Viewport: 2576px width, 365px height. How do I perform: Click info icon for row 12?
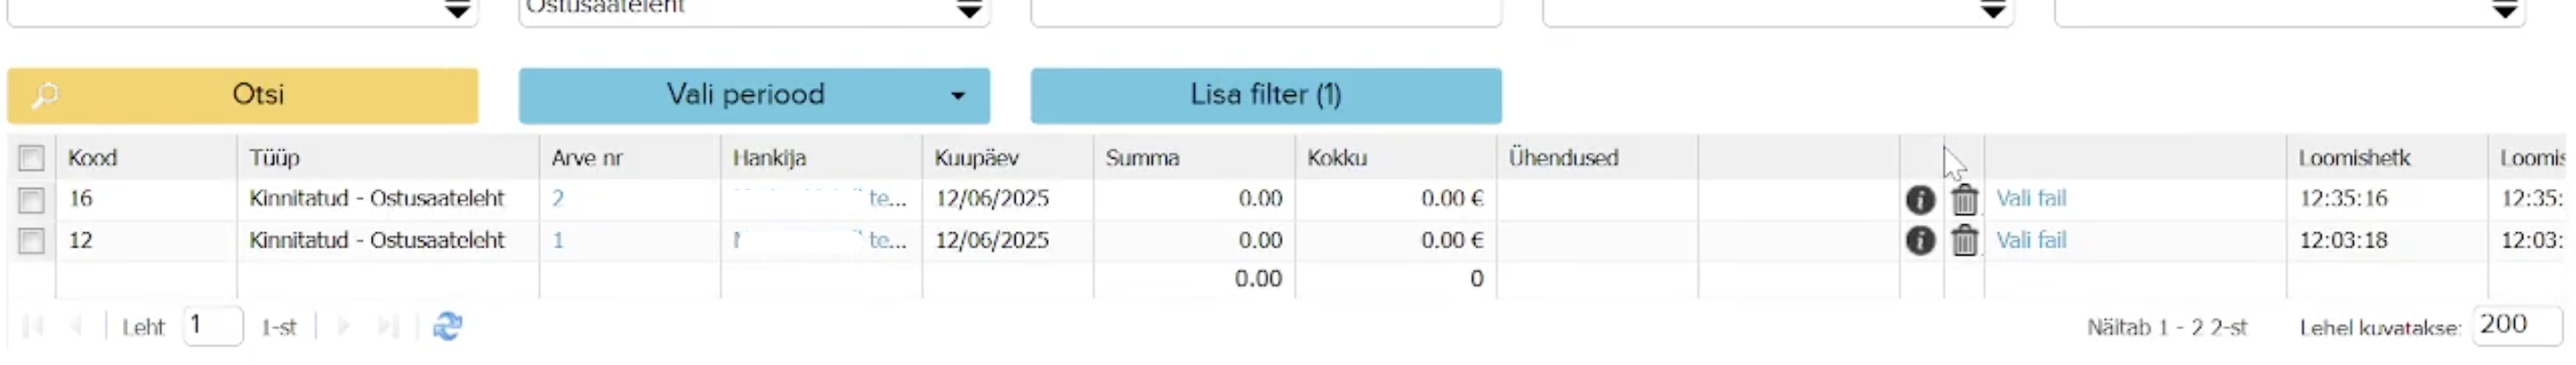pyautogui.click(x=1919, y=241)
